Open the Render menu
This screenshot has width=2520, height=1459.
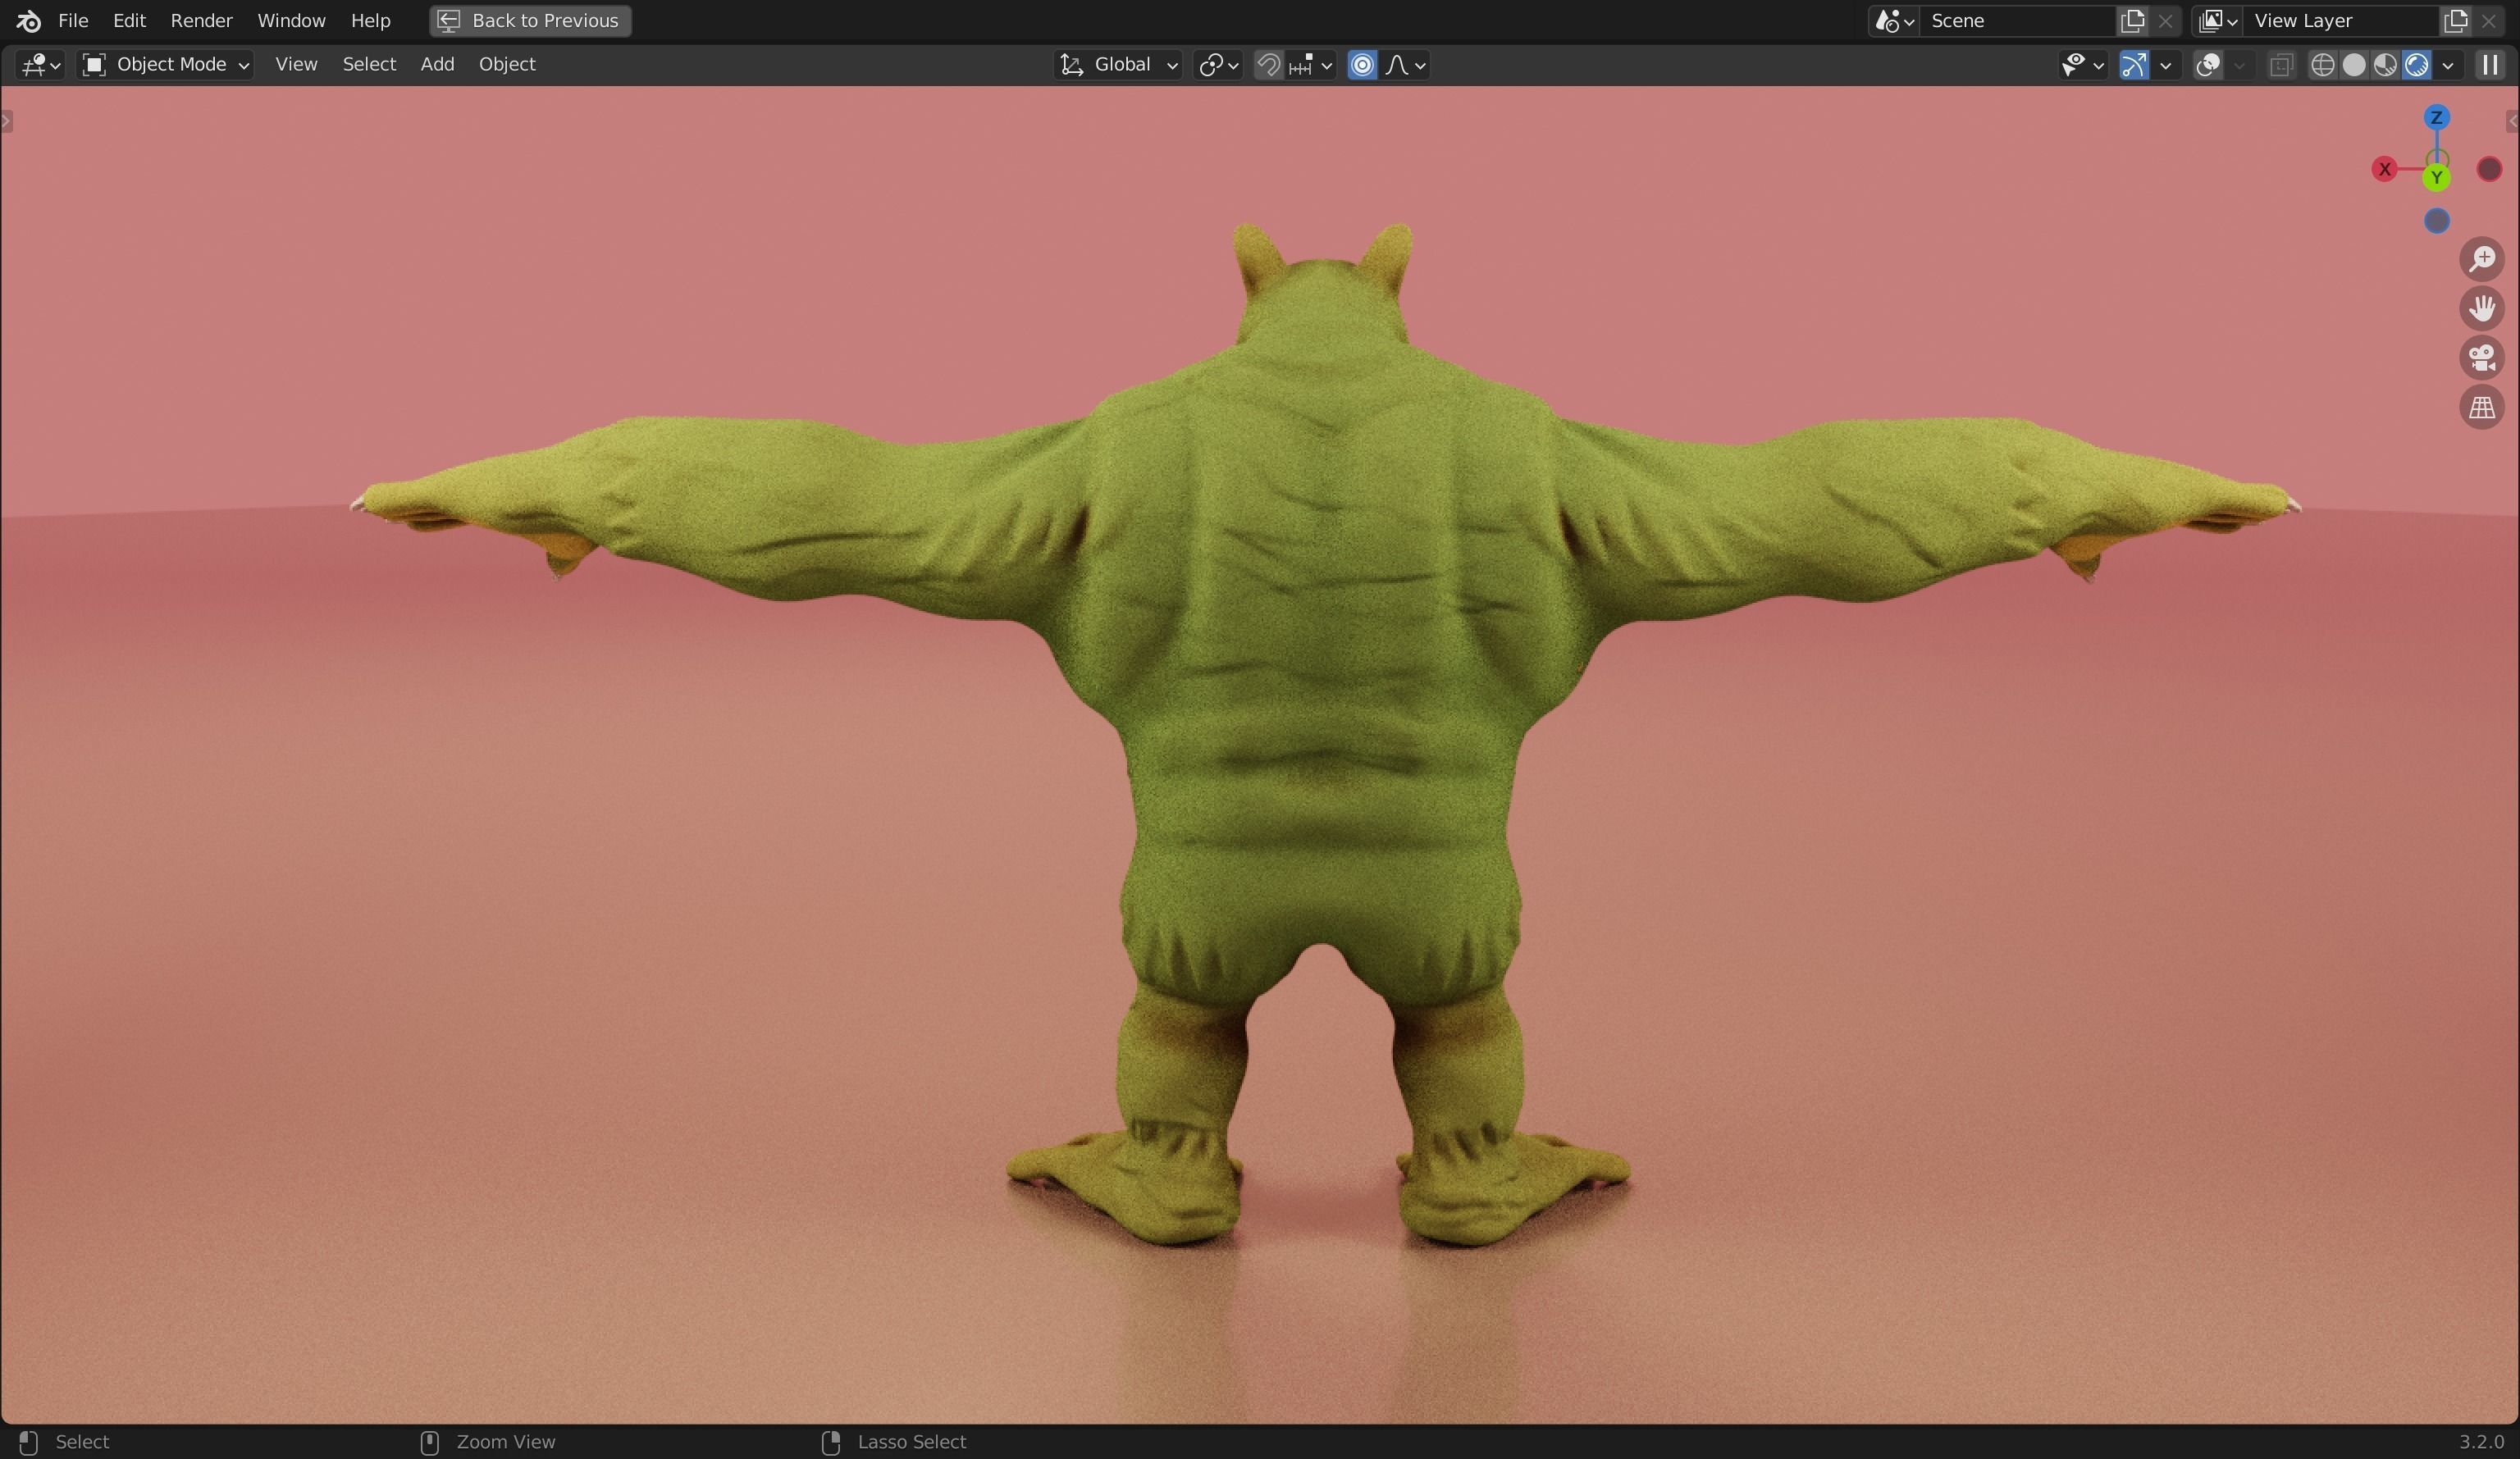[201, 20]
